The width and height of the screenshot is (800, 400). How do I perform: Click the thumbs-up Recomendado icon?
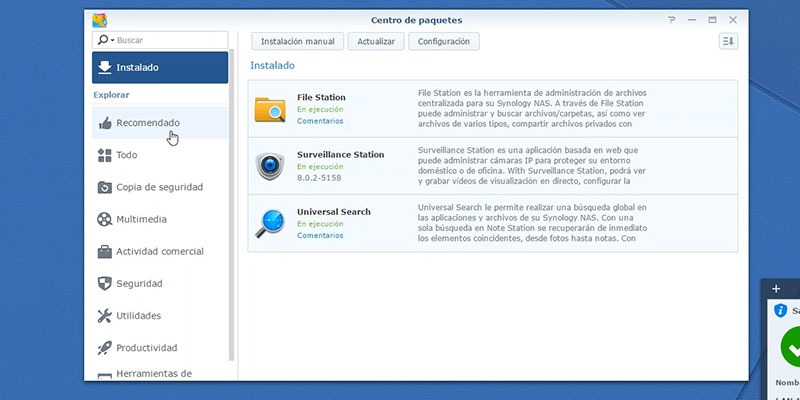point(105,123)
